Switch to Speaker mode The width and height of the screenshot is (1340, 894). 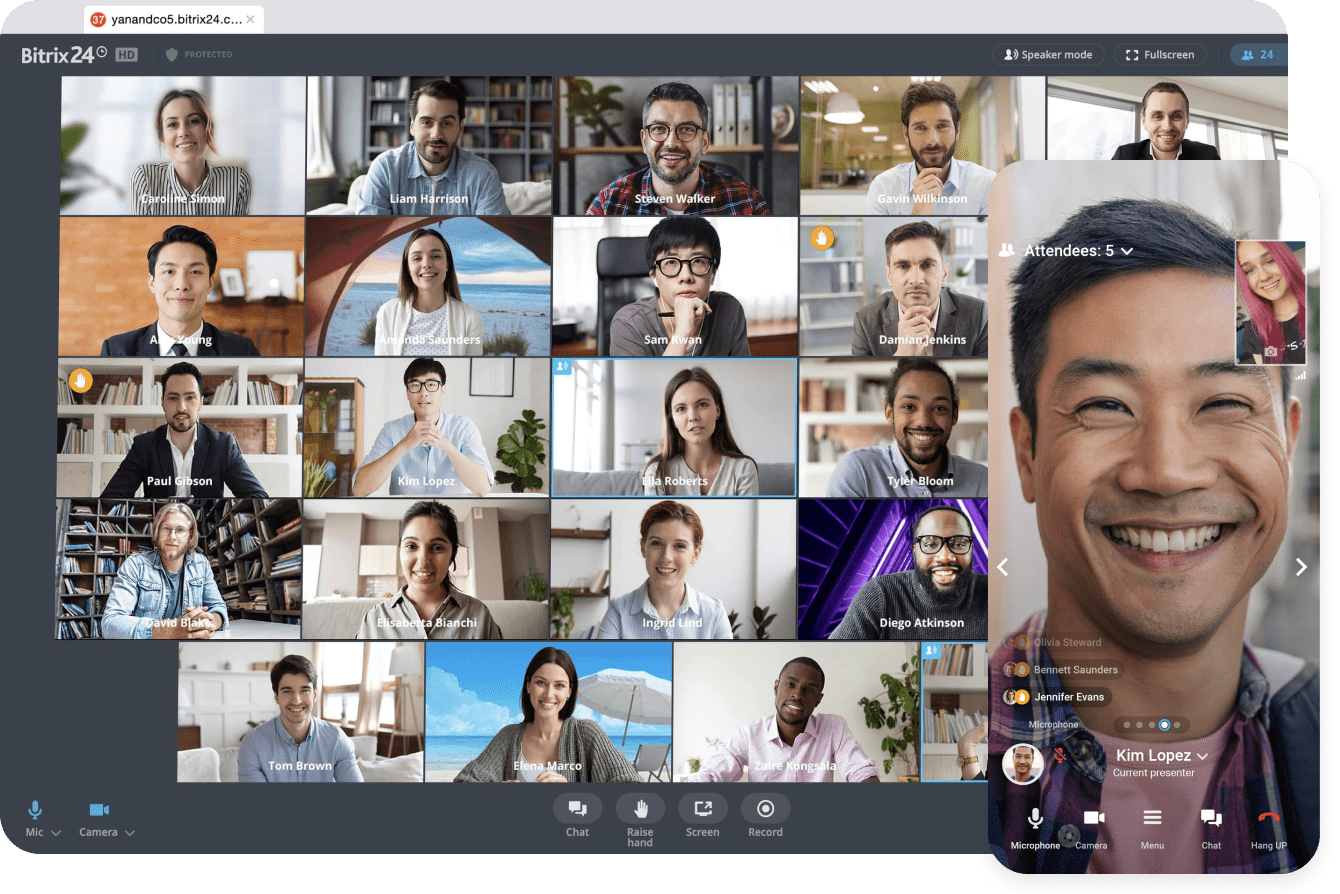tap(1047, 55)
